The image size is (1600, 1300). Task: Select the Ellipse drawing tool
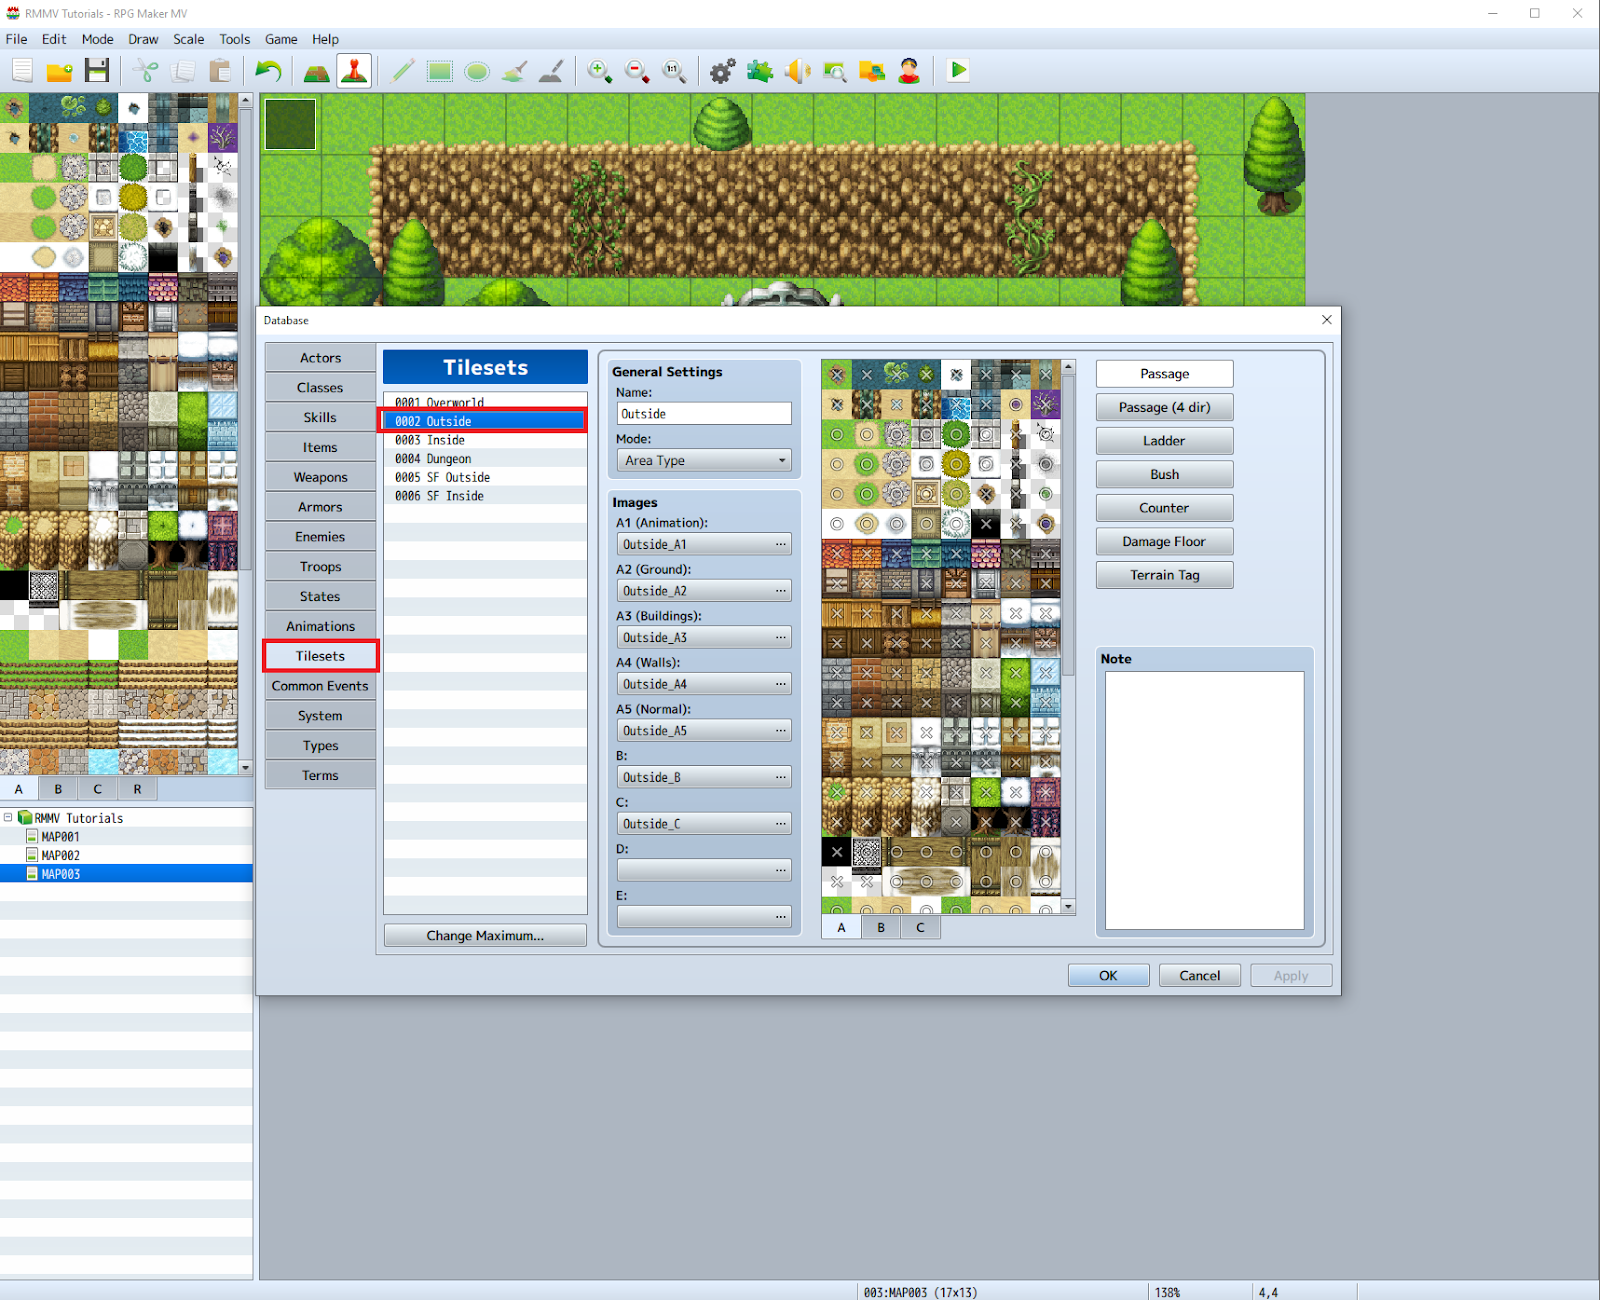477,70
